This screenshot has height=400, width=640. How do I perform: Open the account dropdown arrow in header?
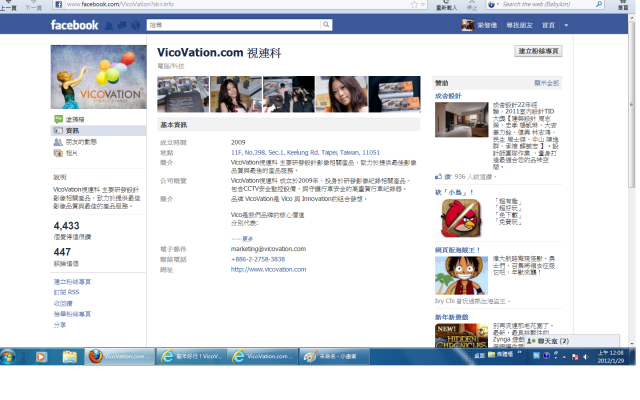point(566,25)
